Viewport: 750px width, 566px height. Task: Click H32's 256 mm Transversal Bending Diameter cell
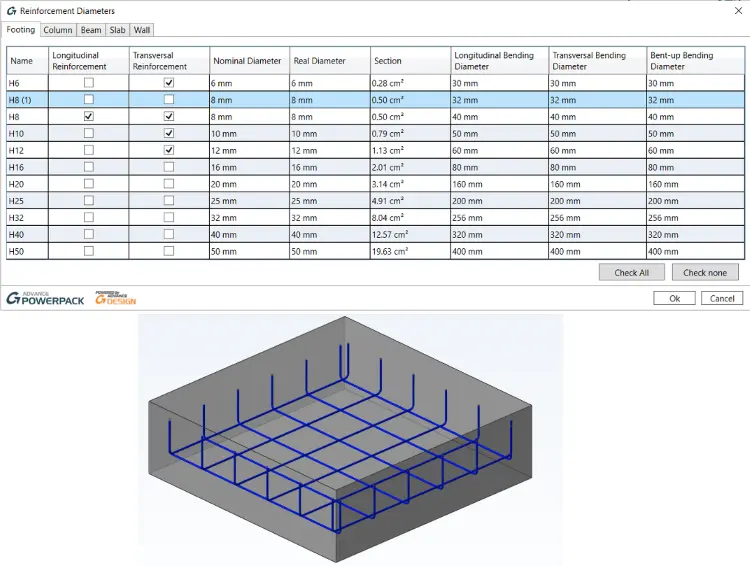pyautogui.click(x=597, y=218)
